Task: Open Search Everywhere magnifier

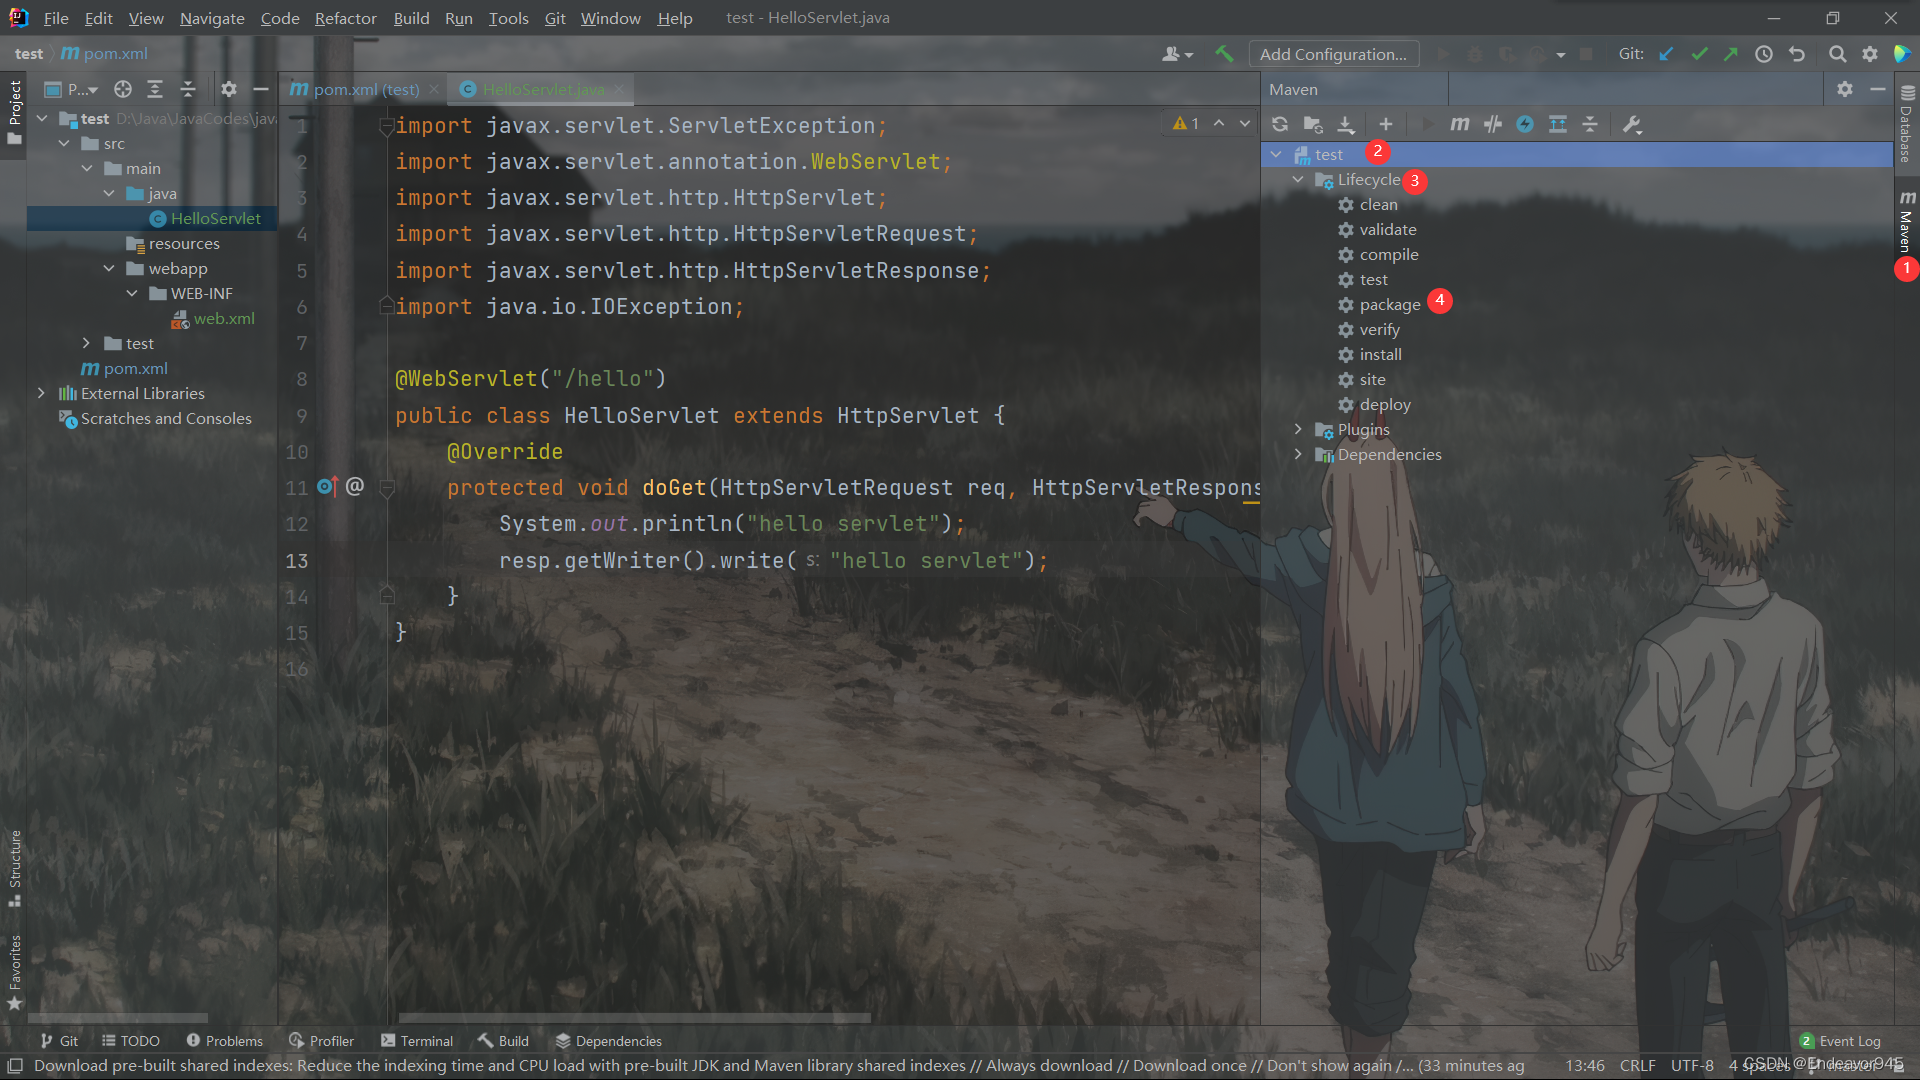Action: pos(1837,54)
